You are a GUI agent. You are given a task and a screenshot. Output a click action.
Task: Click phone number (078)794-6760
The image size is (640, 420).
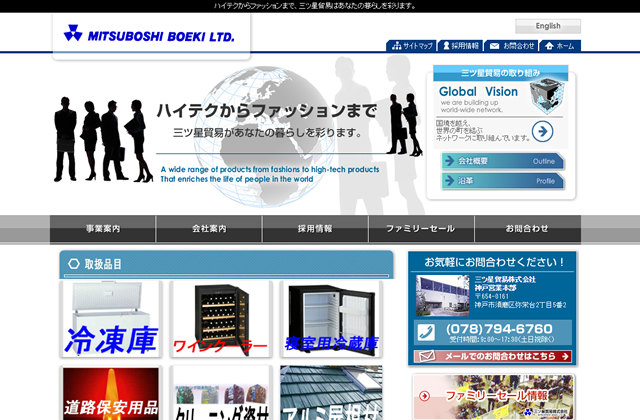point(499,329)
